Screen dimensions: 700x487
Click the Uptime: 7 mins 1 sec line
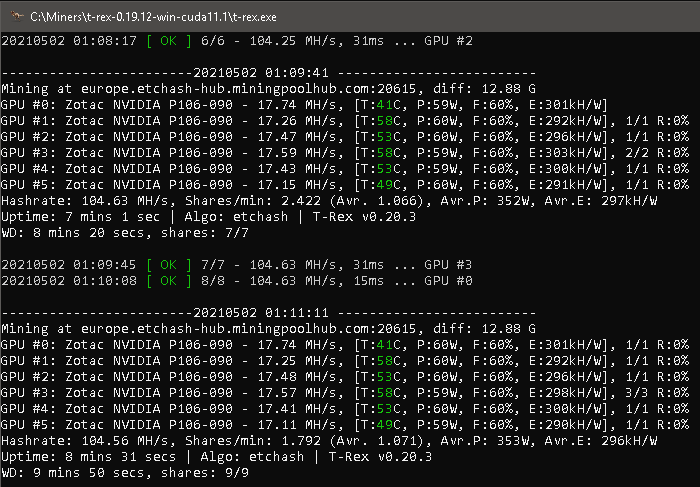pos(208,217)
